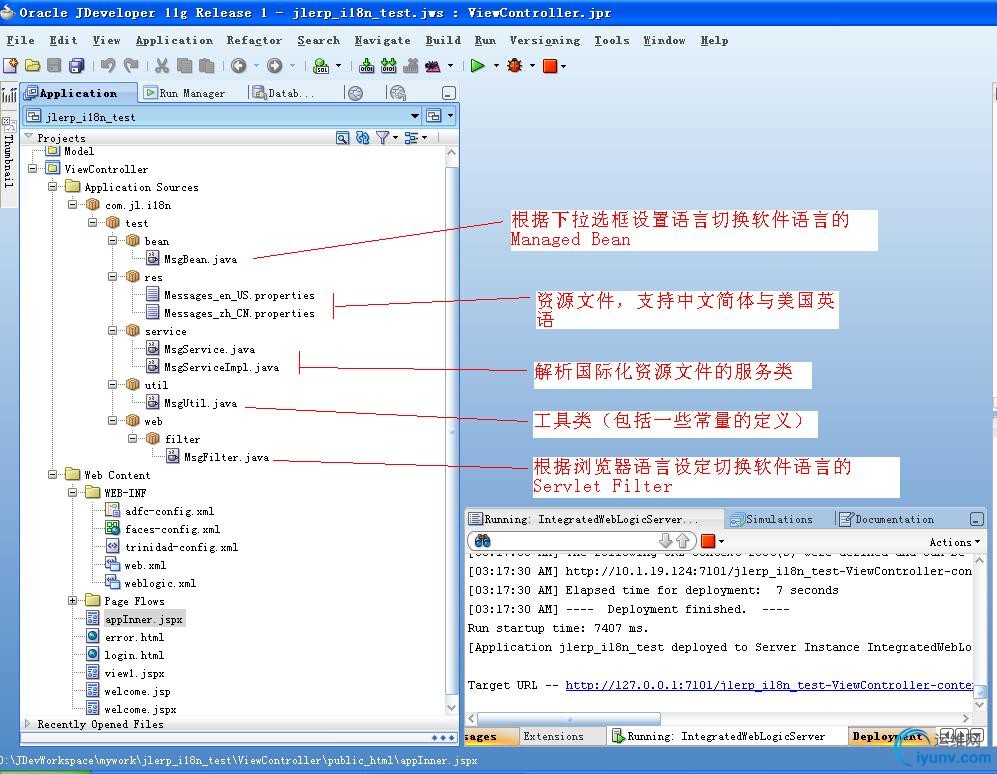Terminate the server with log panel red square

pos(708,541)
